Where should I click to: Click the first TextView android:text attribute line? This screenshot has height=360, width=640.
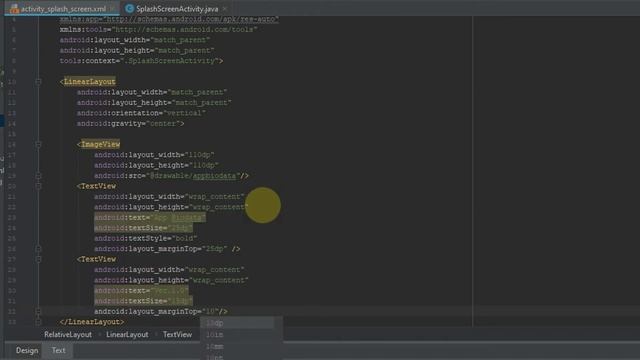150,218
